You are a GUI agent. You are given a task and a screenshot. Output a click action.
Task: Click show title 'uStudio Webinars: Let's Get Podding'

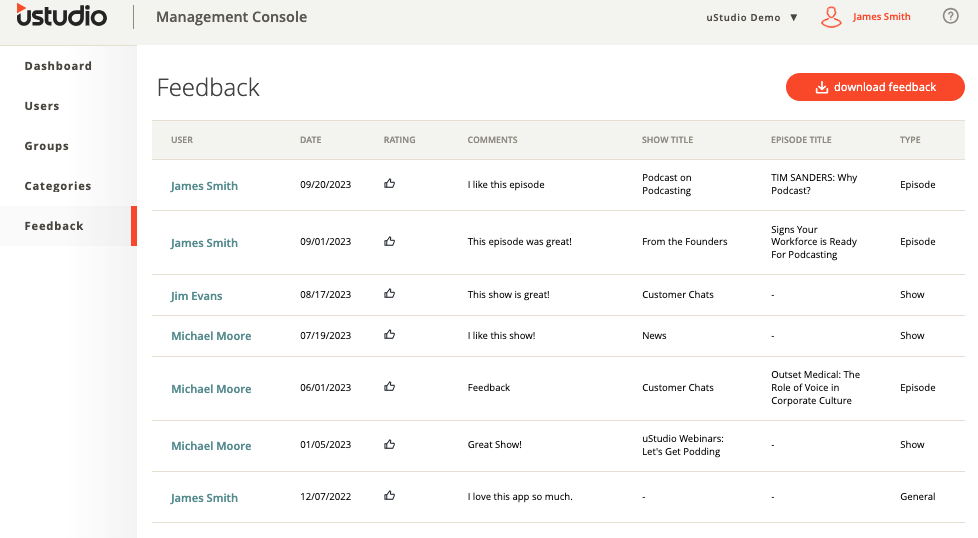[683, 445]
